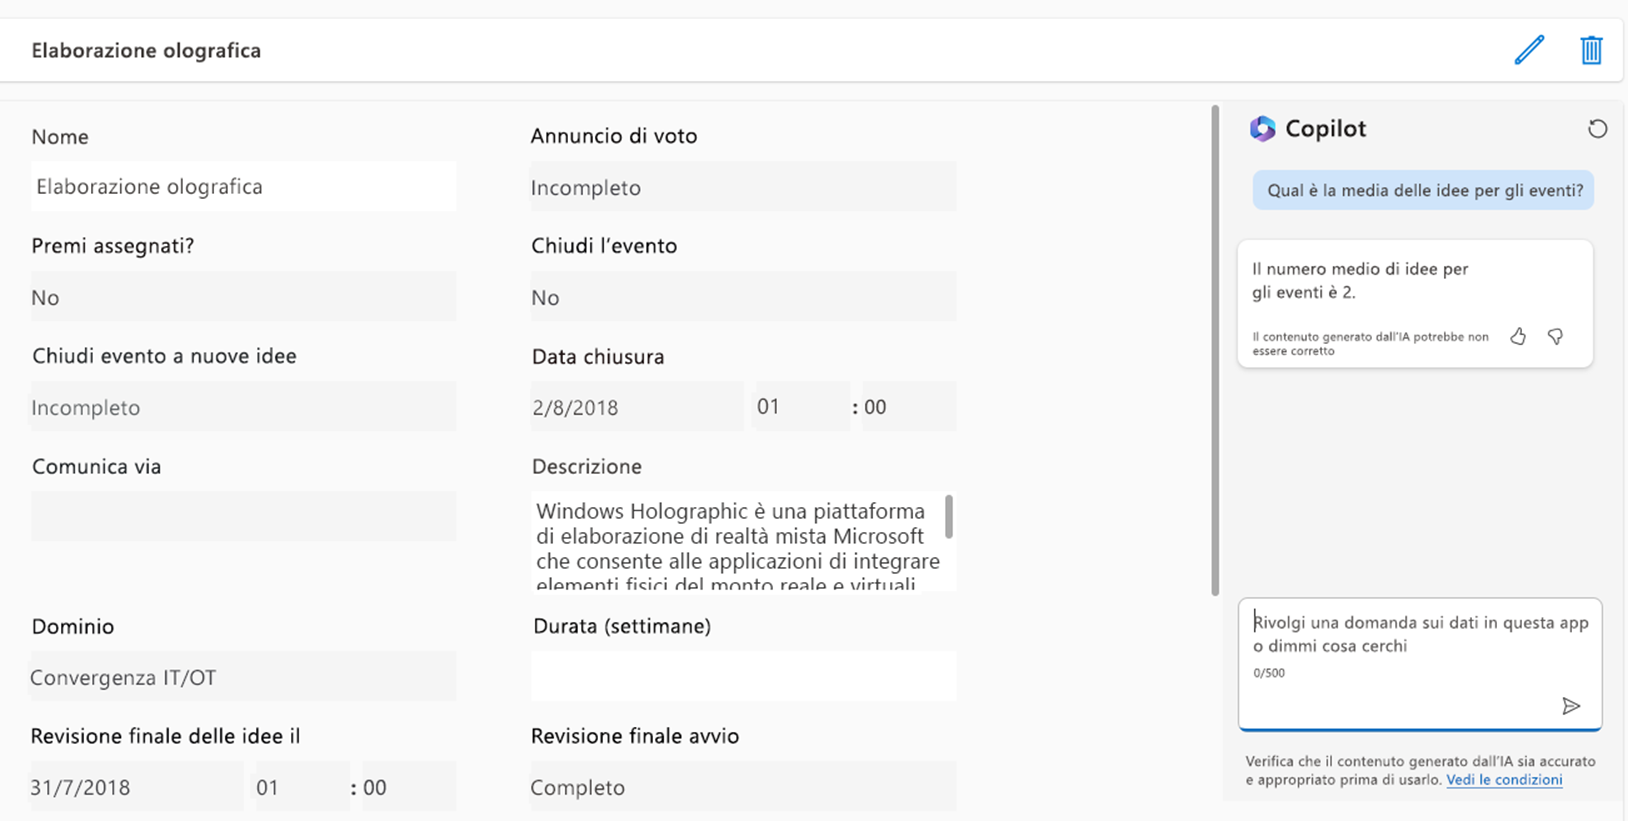Click the pencil edit icon
Screen dimensions: 1628x821
tap(1529, 50)
